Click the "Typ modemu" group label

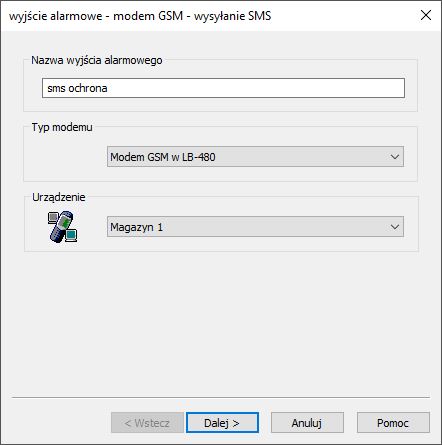coord(62,127)
